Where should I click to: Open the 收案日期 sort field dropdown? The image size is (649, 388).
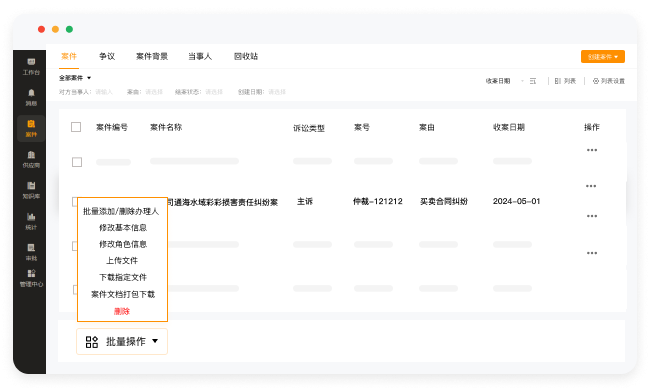click(504, 81)
